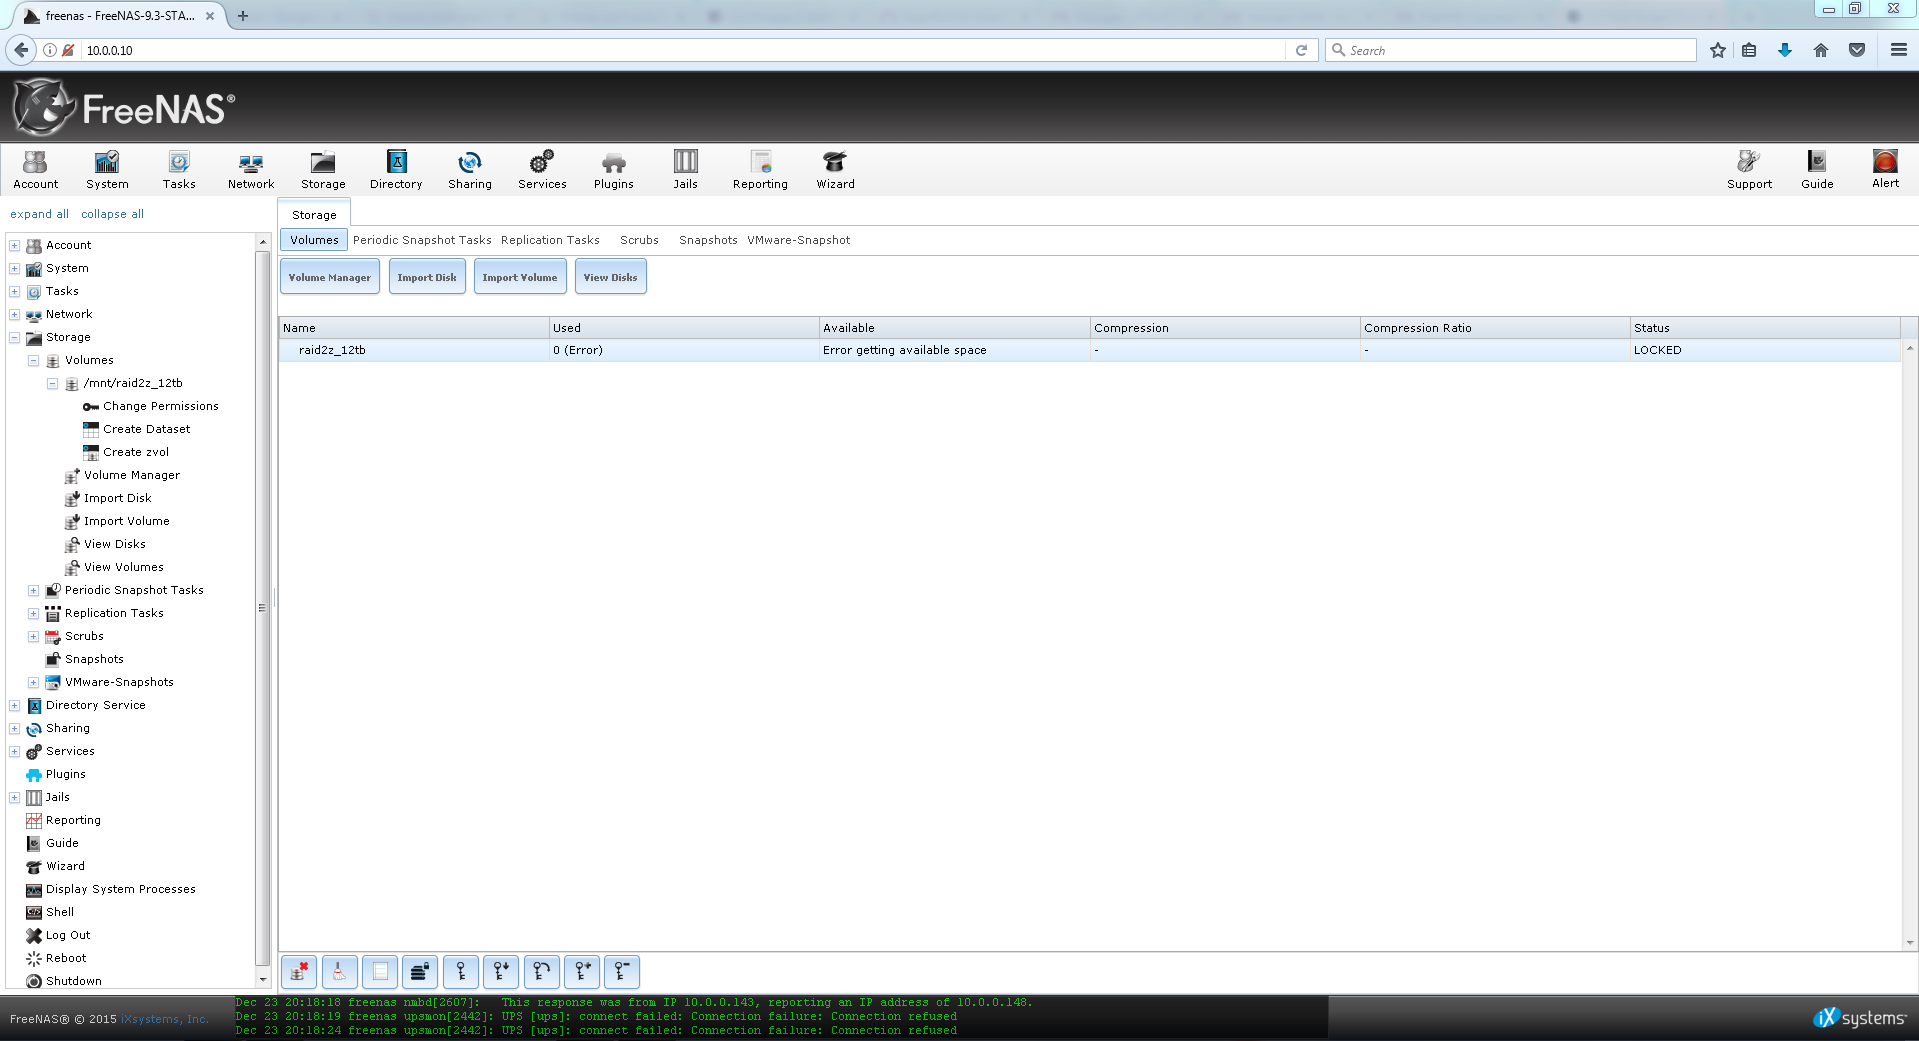Viewport: 1919px width, 1041px height.
Task: Open the Reporting toolbar icon
Action: click(760, 169)
